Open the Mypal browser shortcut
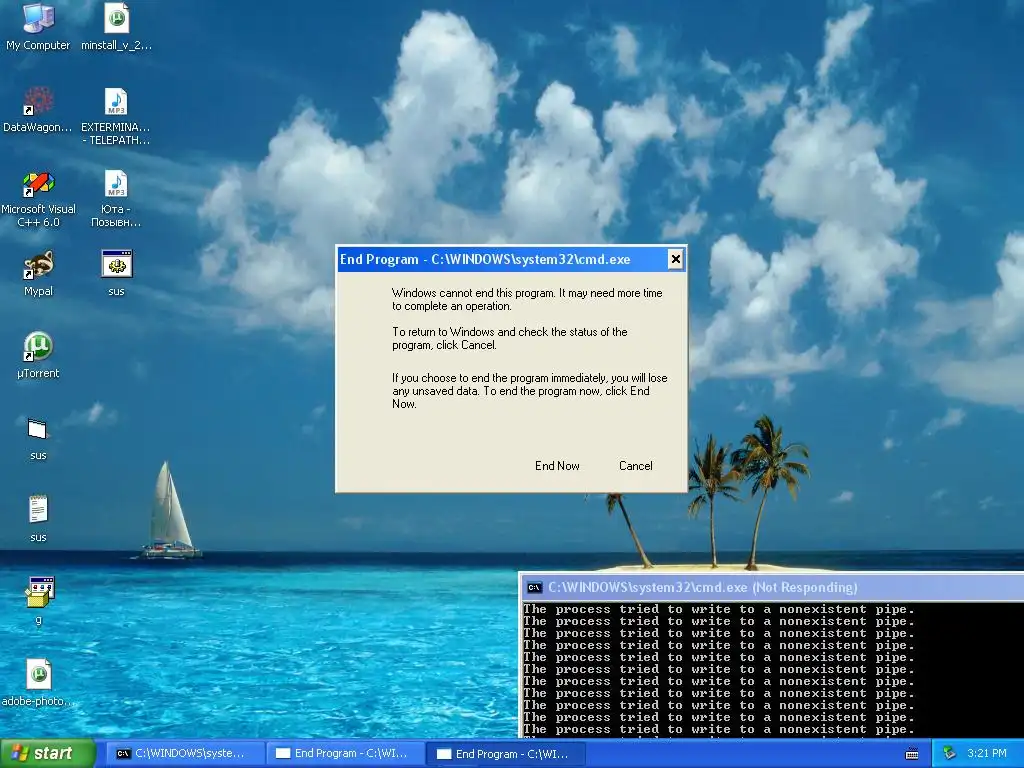 38,273
